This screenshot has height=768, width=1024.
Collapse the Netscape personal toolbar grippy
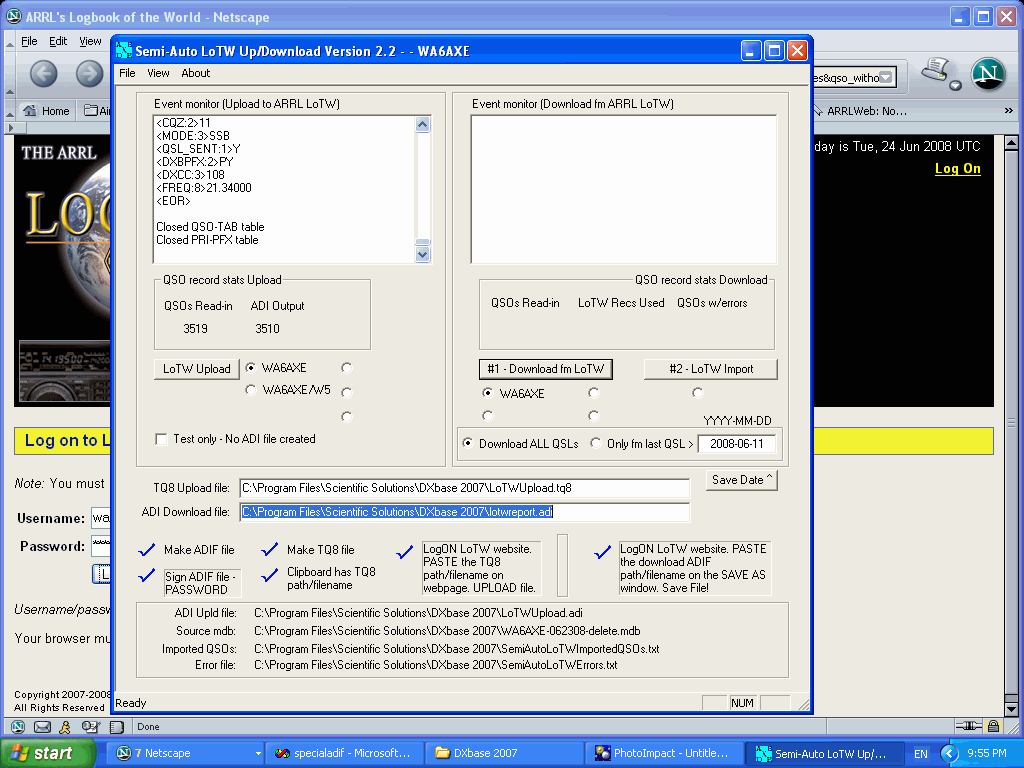click(x=10, y=110)
